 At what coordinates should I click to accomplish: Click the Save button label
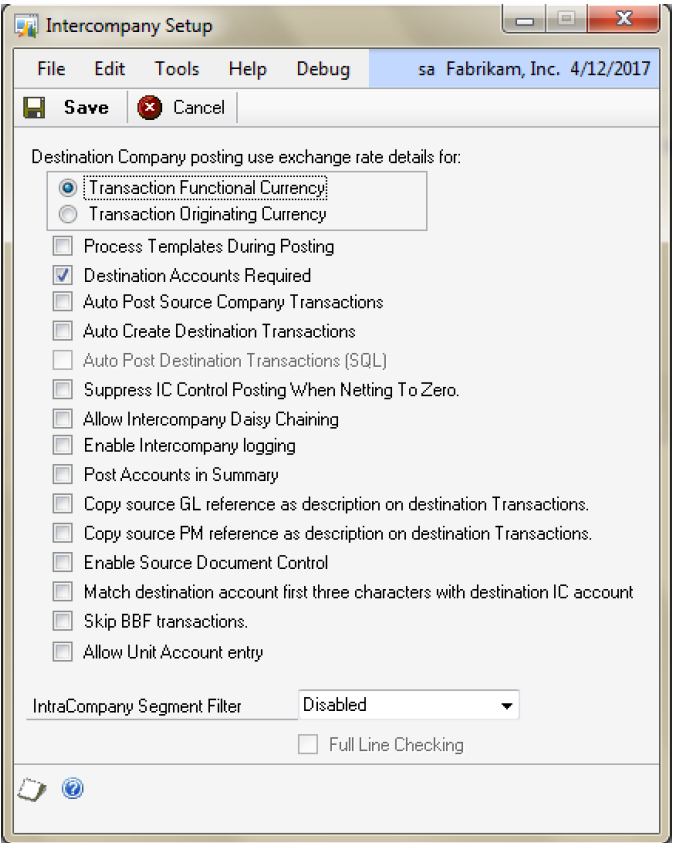[86, 107]
